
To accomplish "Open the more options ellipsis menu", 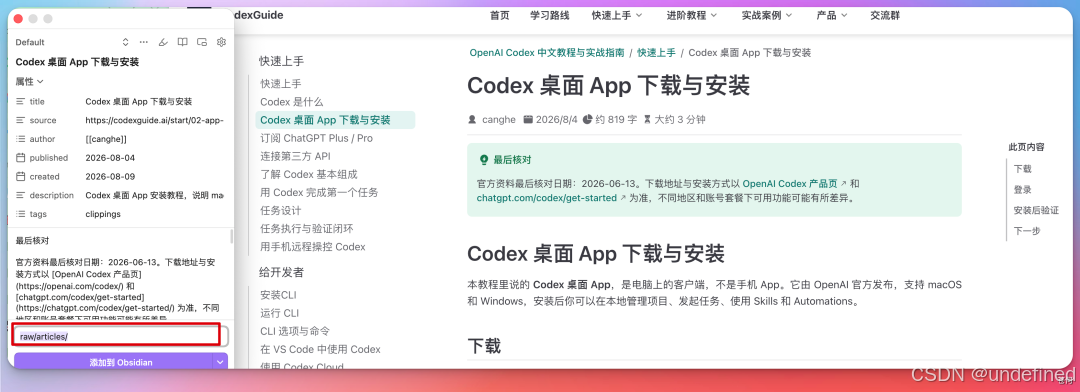I will 143,42.
